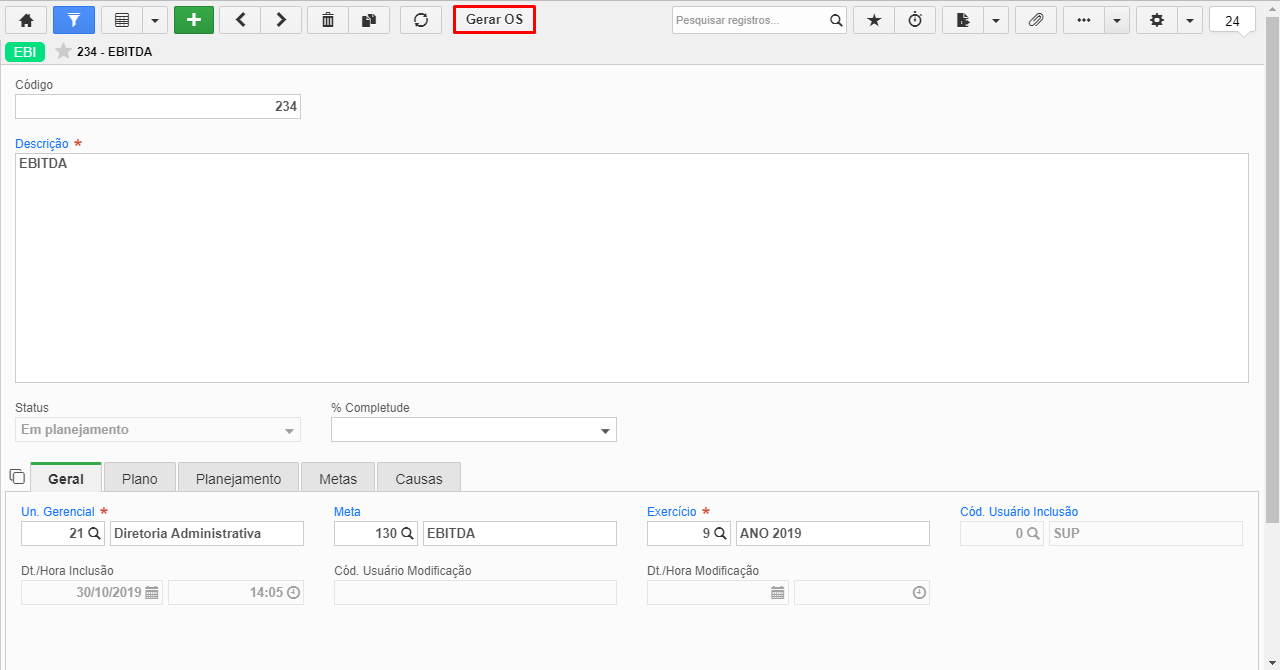
Task: Switch to the Plano tab
Action: coord(140,478)
